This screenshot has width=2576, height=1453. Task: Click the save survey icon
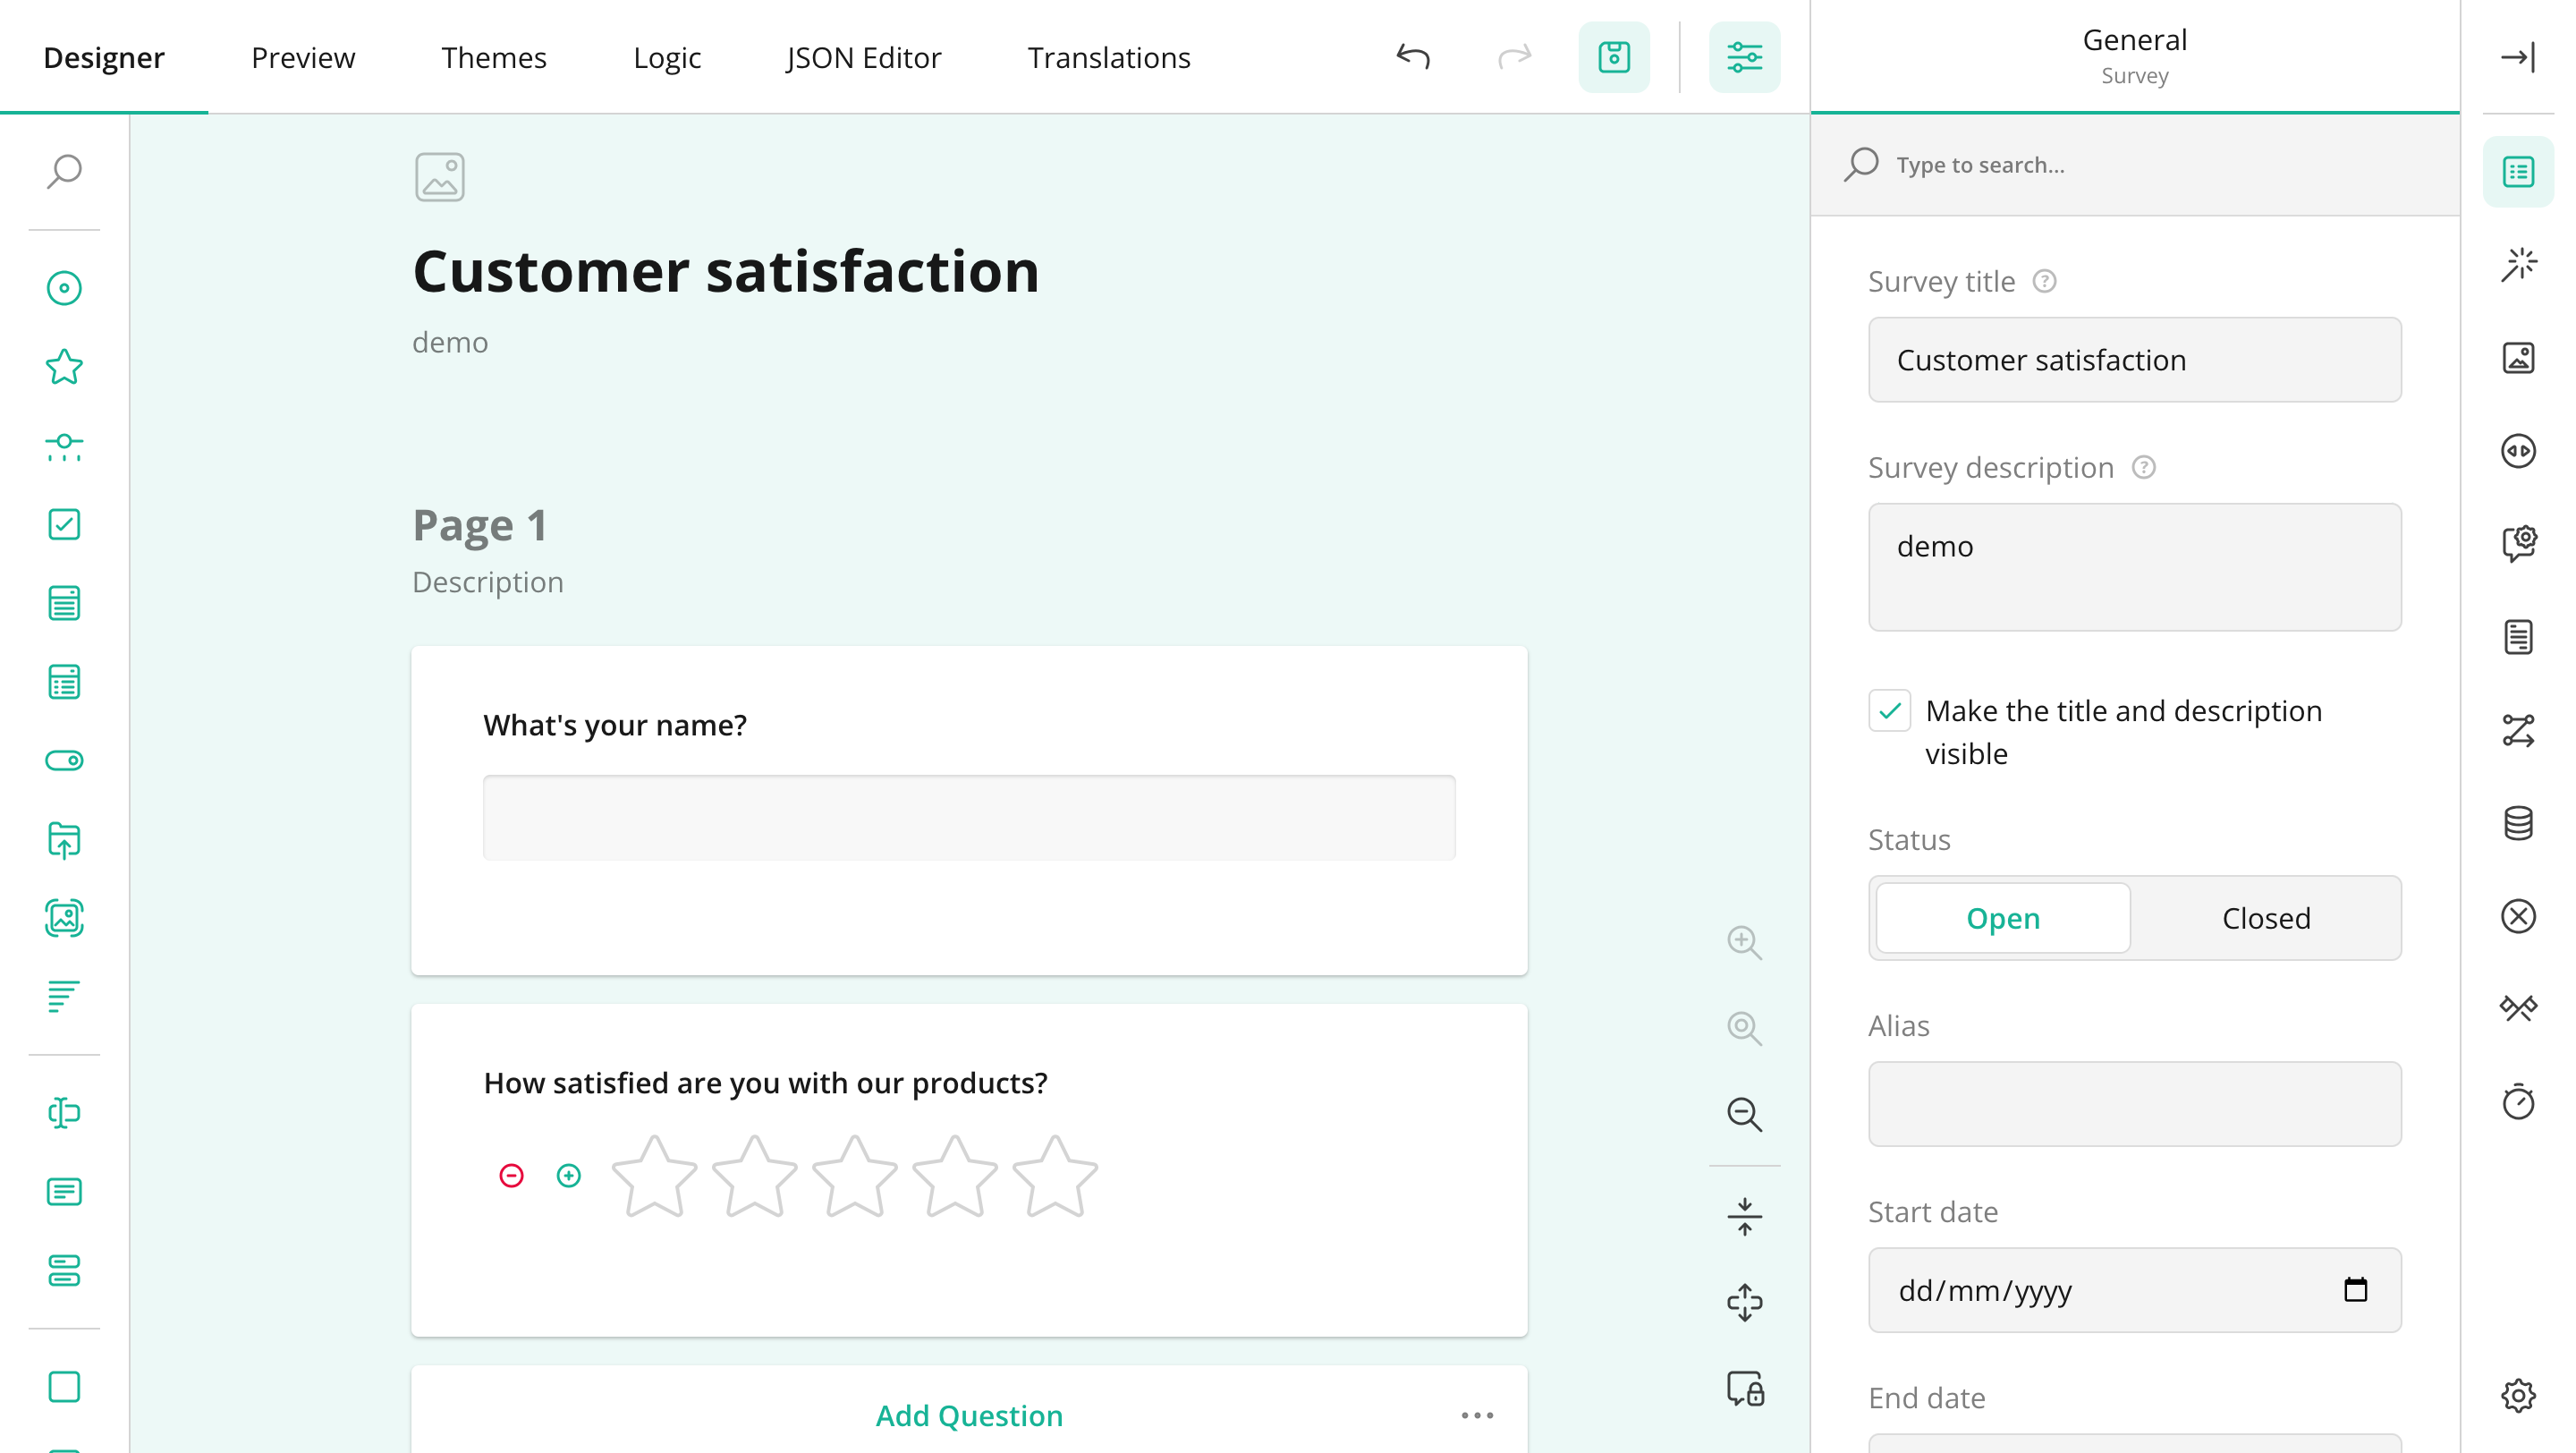click(1613, 57)
